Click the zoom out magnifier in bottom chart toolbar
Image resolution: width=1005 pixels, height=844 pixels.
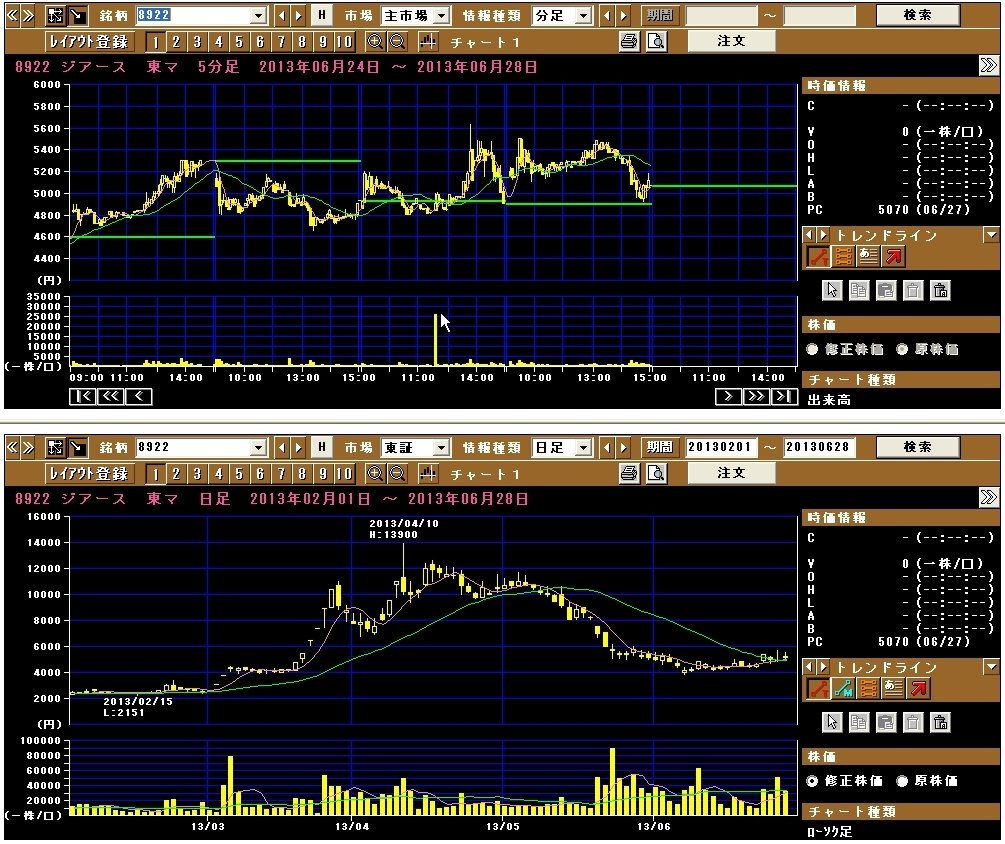397,473
